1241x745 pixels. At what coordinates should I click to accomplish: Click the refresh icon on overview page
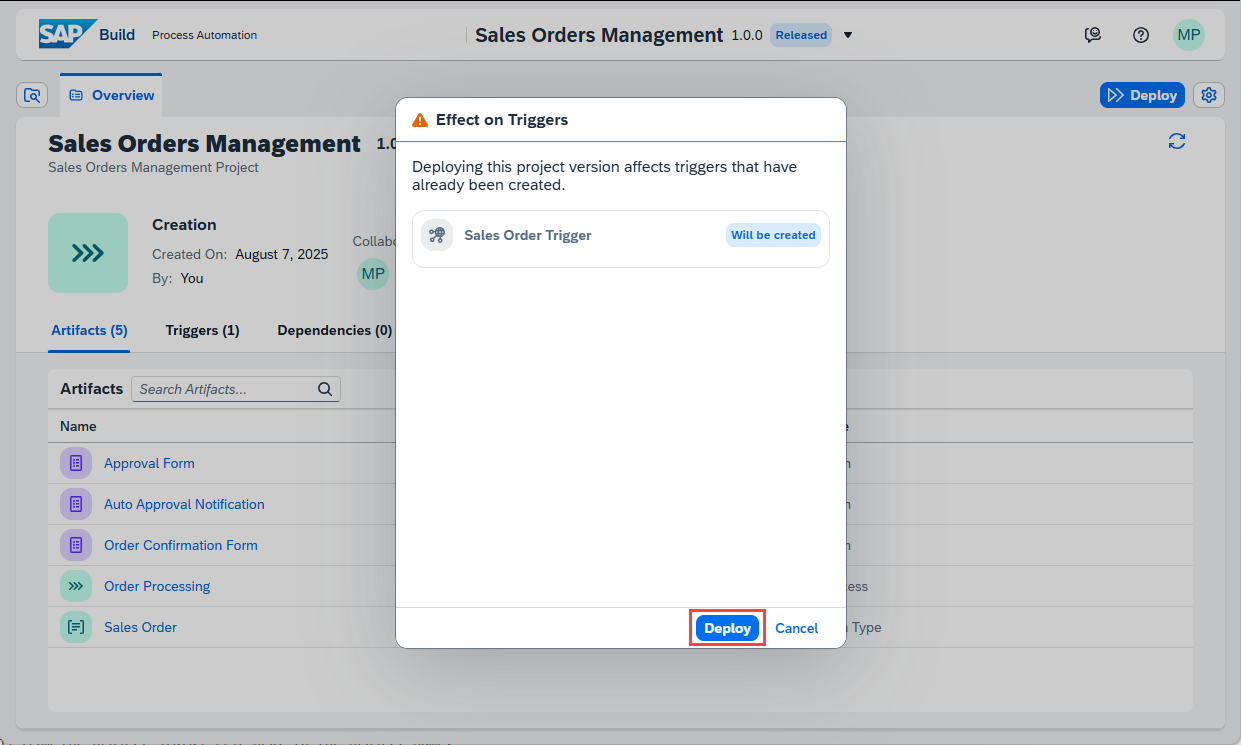1177,141
